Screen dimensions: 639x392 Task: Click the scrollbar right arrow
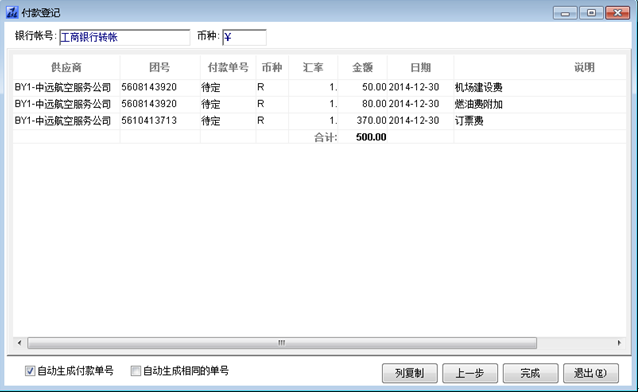619,343
